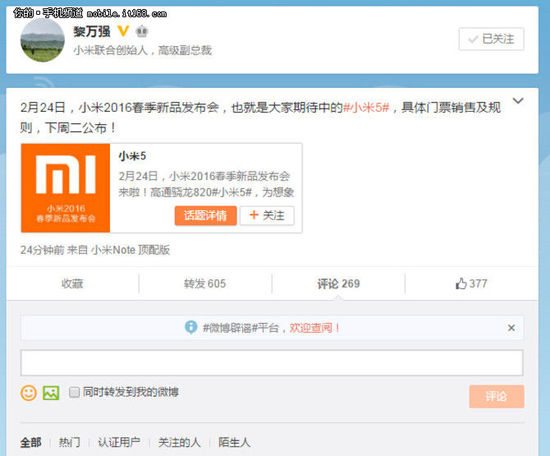Open the #小米5# hashtag link
Image resolution: width=550 pixels, height=456 pixels.
tap(366, 107)
